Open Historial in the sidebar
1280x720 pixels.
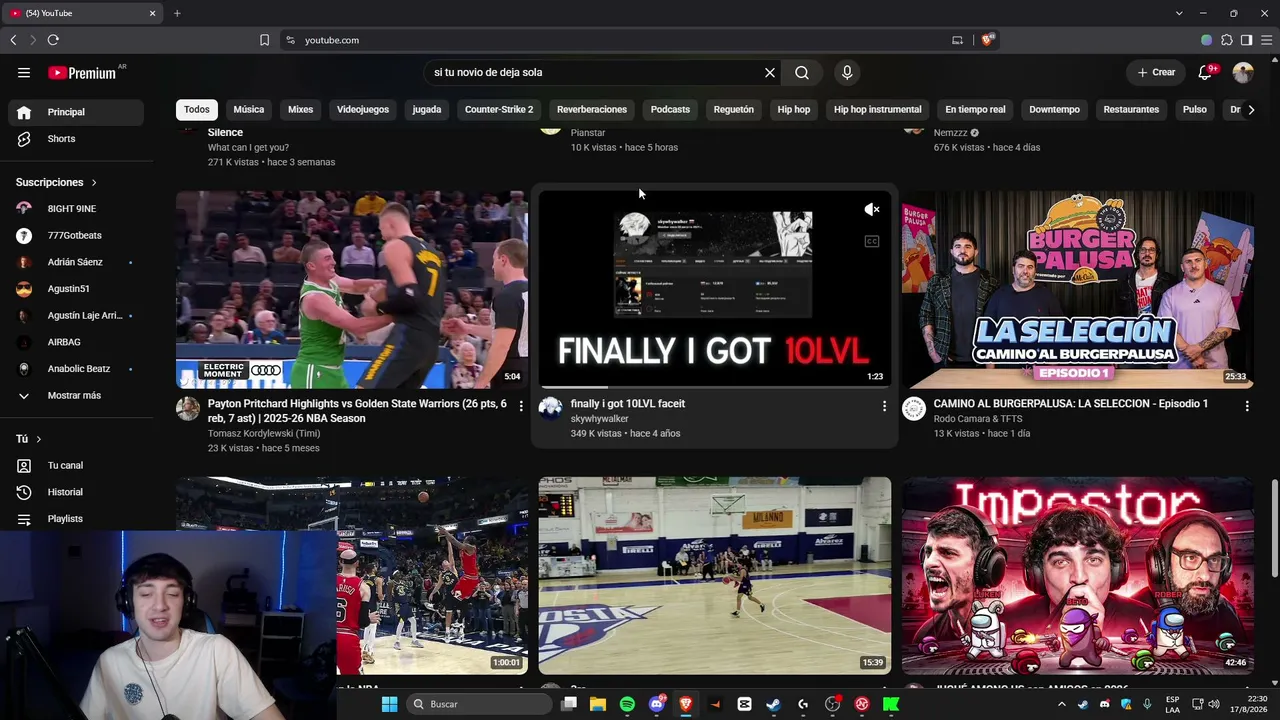[76, 492]
